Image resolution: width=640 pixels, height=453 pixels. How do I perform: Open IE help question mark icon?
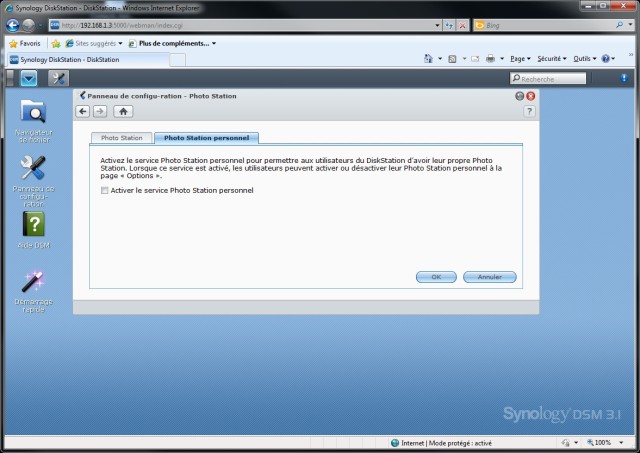tap(606, 59)
